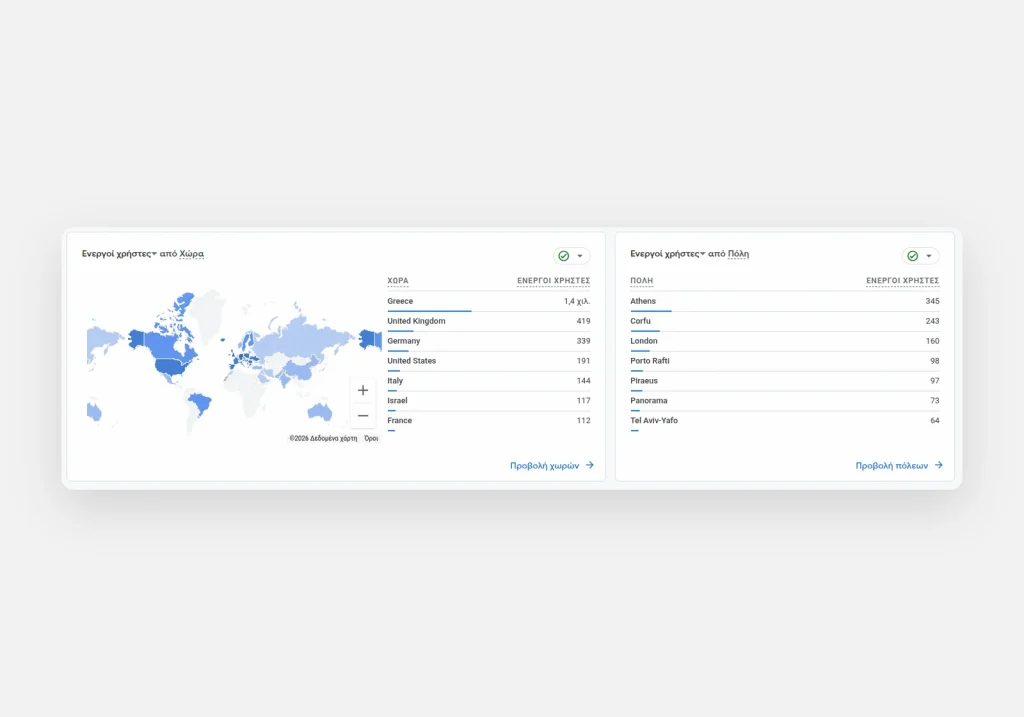
Task: Select the Italy row
Action: (x=488, y=381)
